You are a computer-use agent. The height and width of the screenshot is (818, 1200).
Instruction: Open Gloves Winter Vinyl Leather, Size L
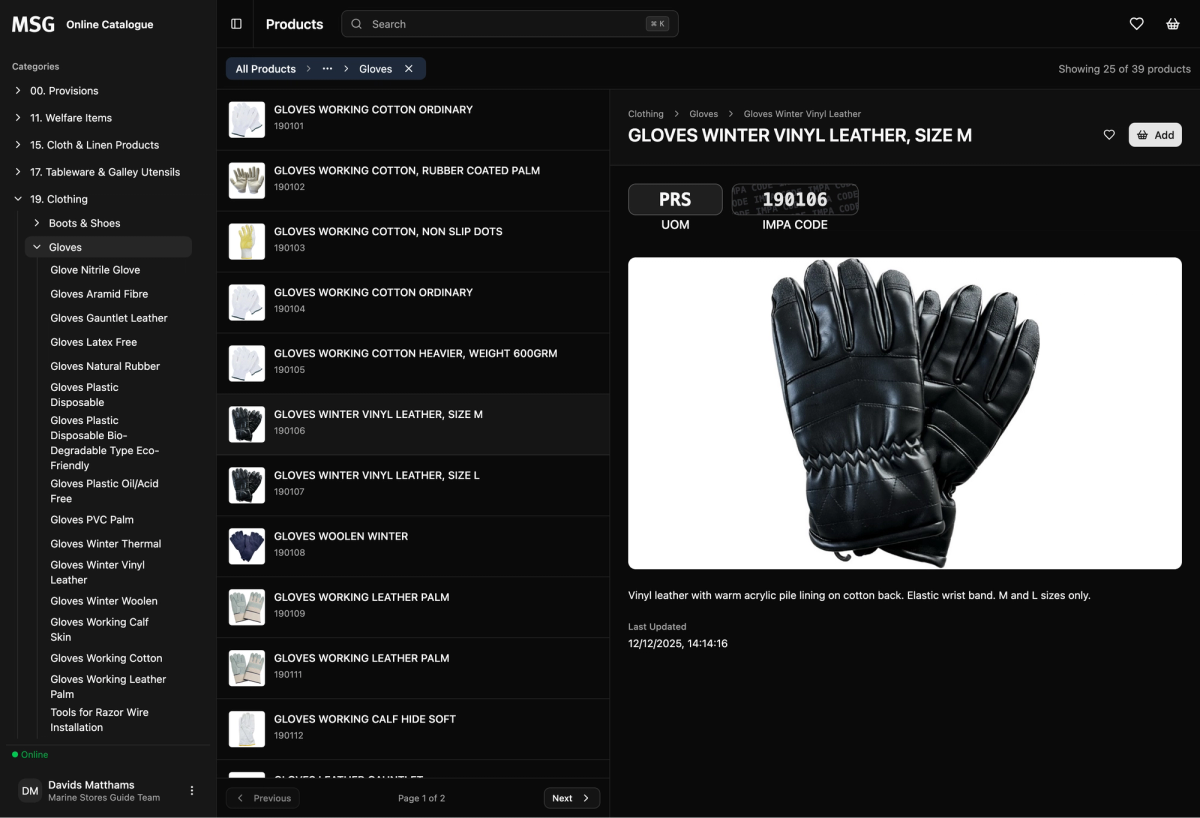point(413,485)
